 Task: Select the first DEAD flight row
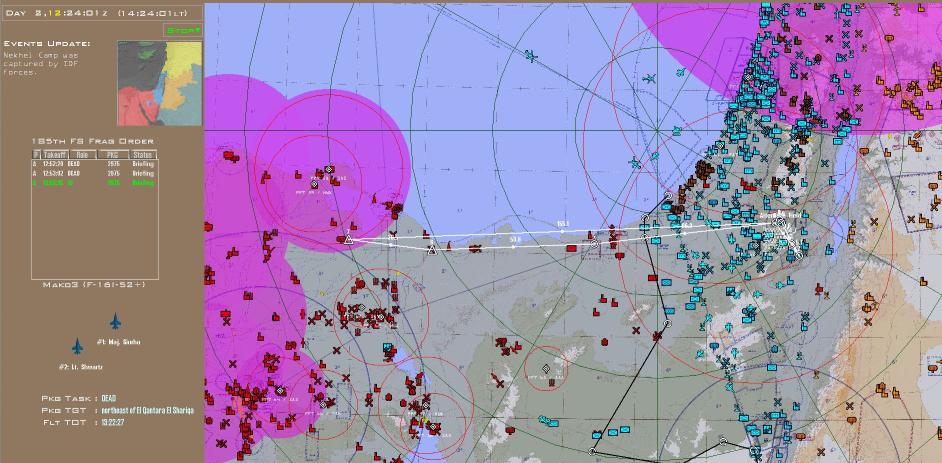94,164
